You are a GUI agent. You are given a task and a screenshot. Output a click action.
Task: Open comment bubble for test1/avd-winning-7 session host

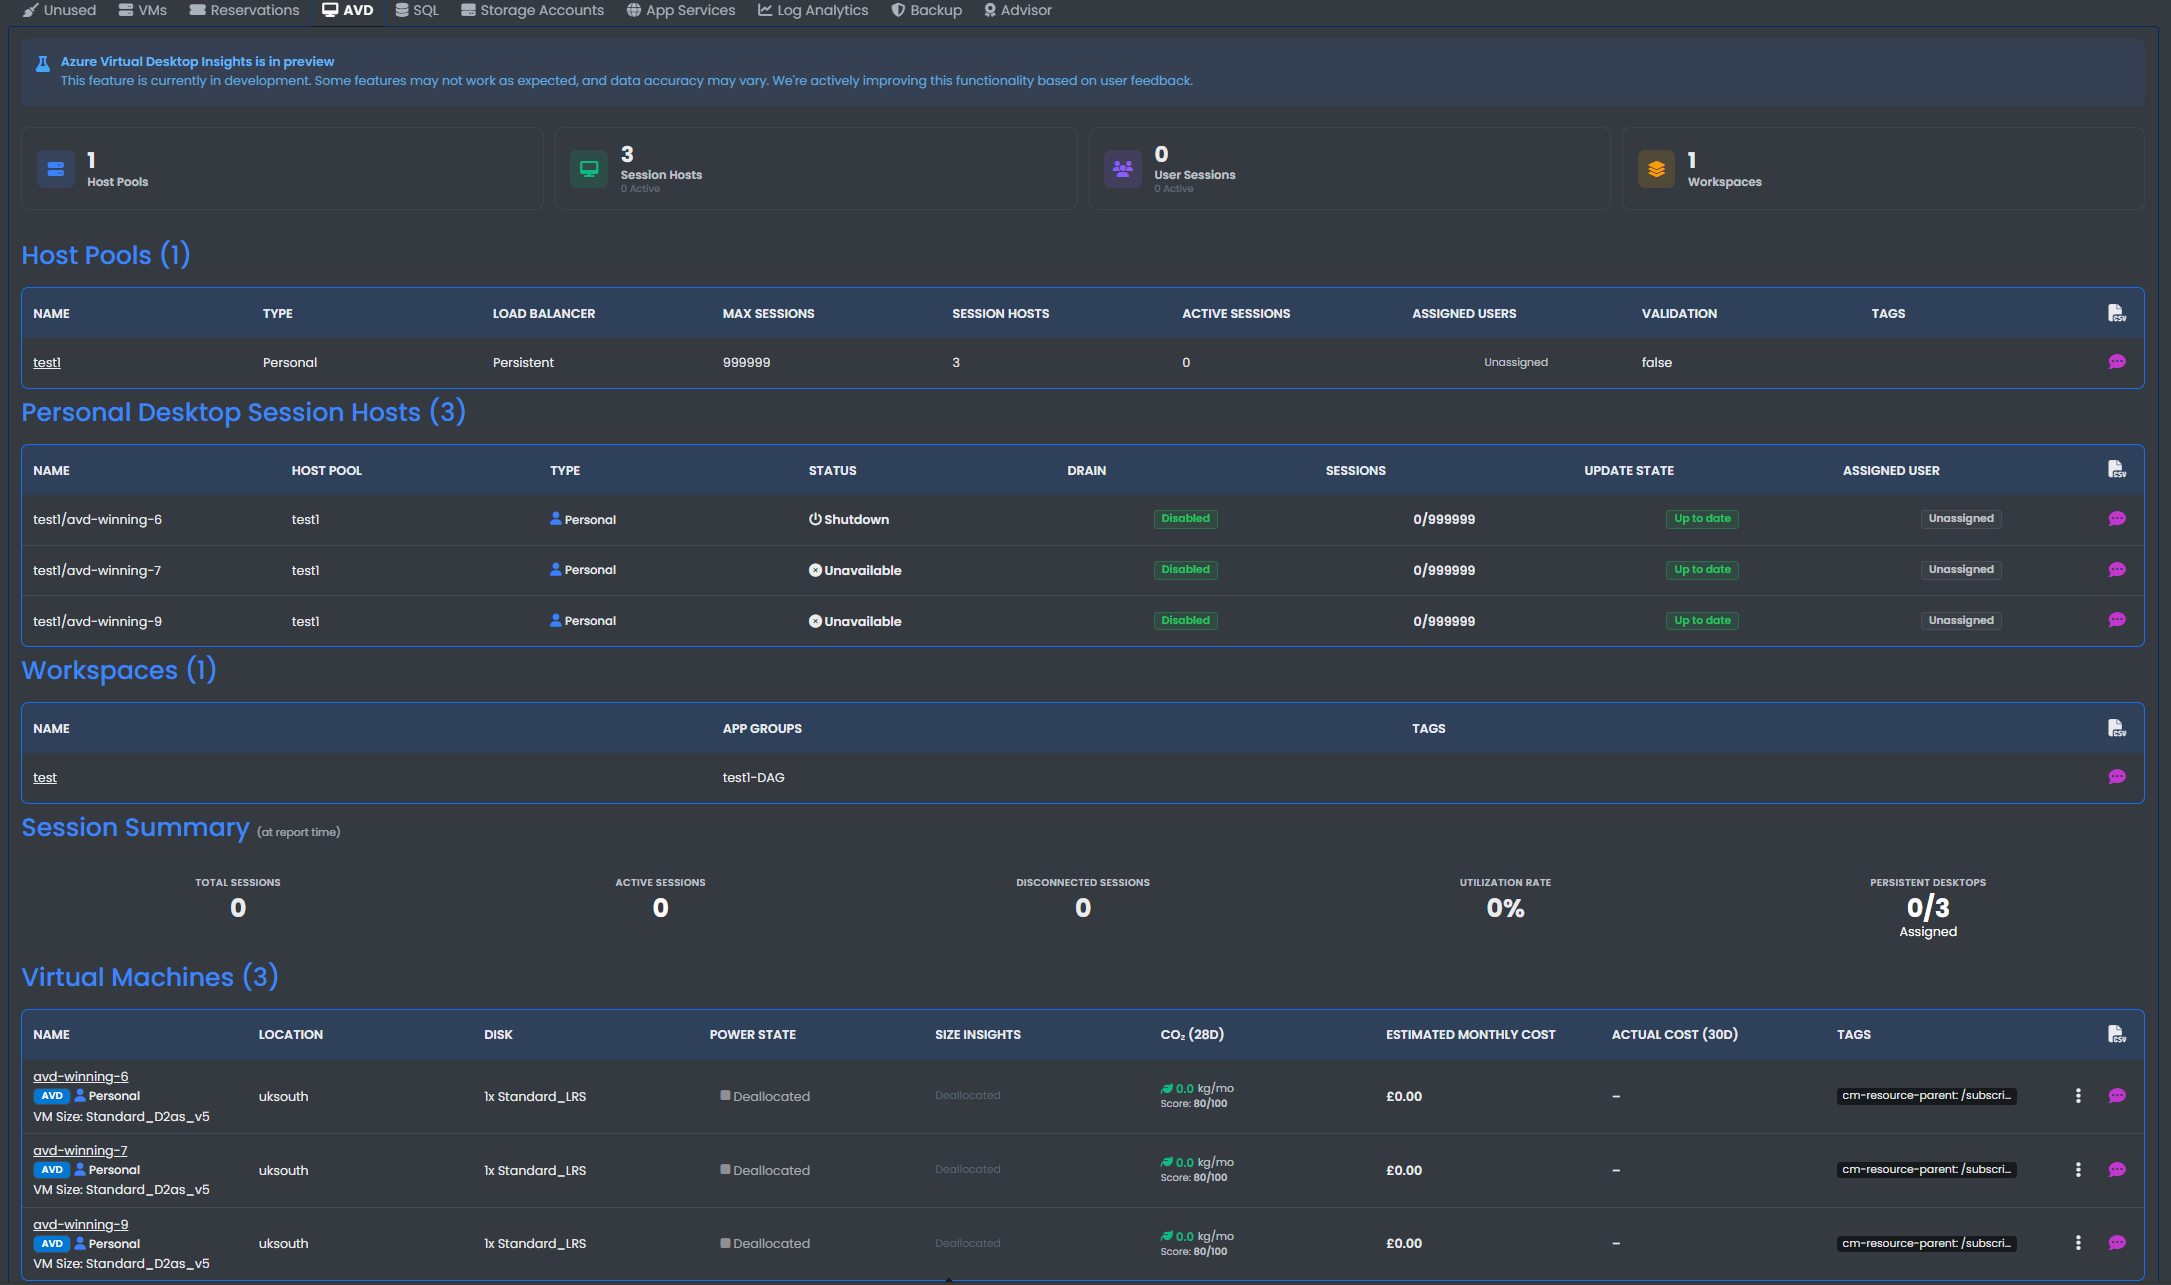pyautogui.click(x=2117, y=570)
